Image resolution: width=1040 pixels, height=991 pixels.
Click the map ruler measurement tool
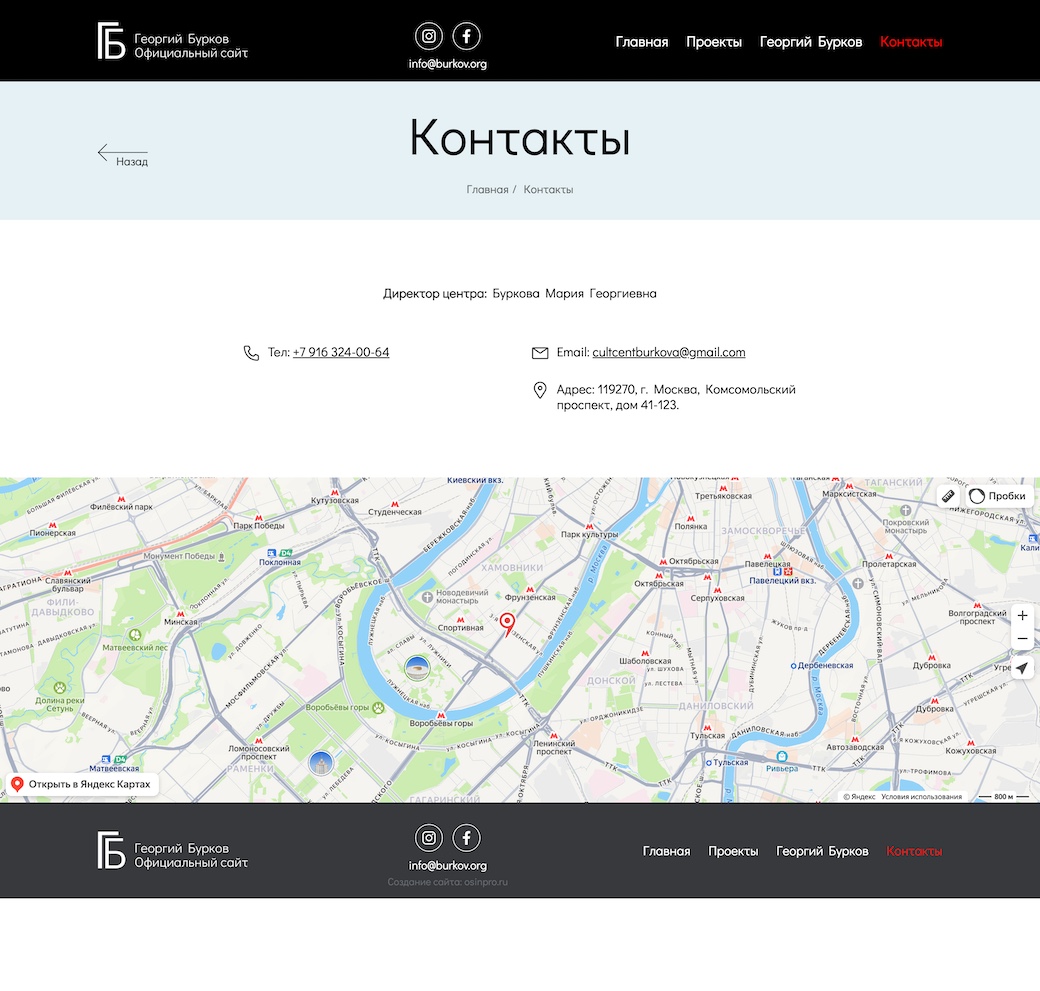[x=948, y=496]
